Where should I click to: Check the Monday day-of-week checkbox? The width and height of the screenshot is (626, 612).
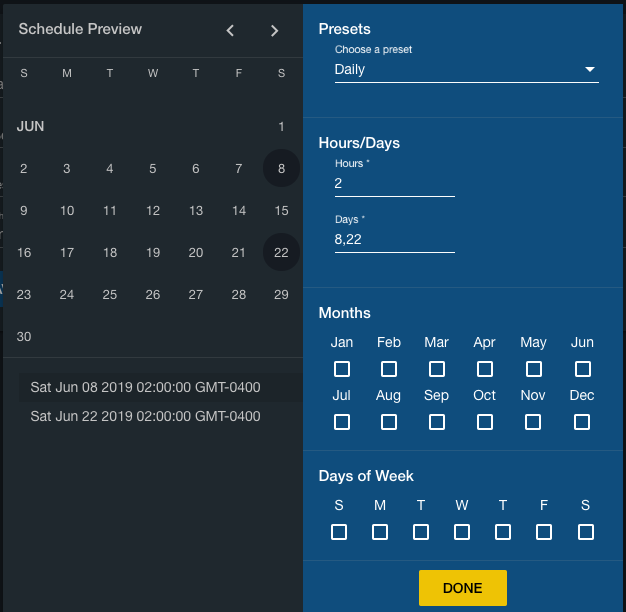pos(380,532)
